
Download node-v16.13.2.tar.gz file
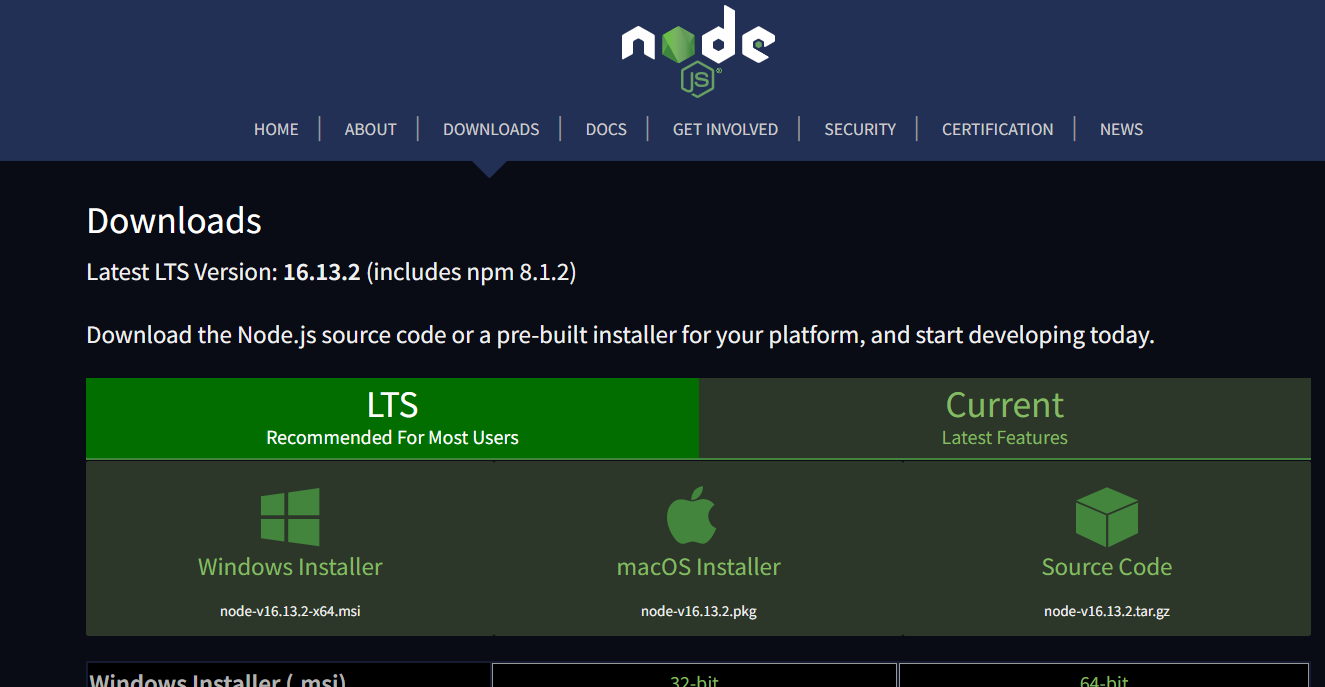(1106, 611)
